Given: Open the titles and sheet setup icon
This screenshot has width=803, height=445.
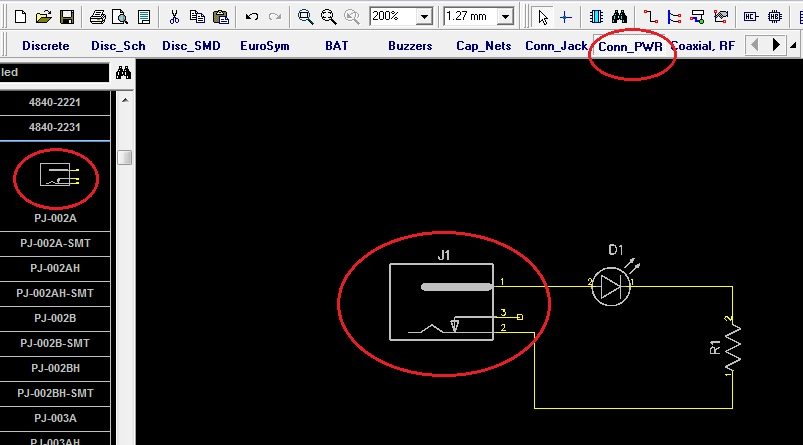Looking at the screenshot, I should pyautogui.click(x=144, y=17).
